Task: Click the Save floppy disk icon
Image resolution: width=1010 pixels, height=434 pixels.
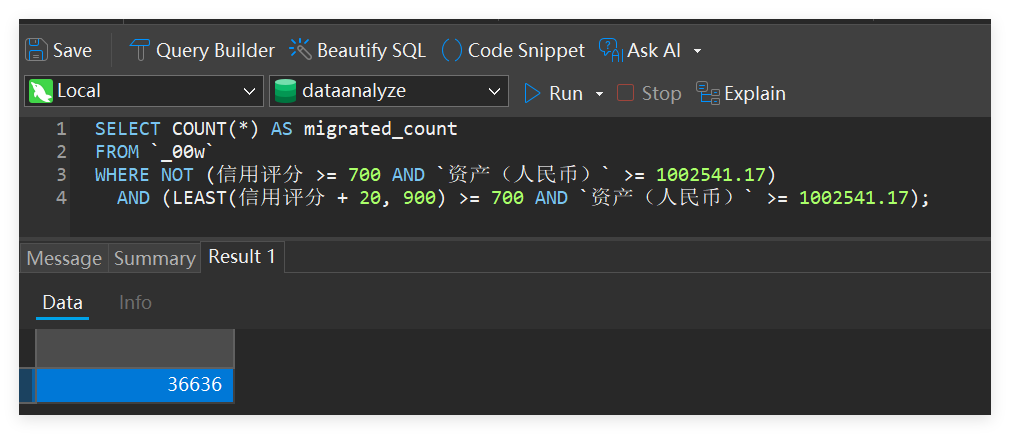Action: 36,50
